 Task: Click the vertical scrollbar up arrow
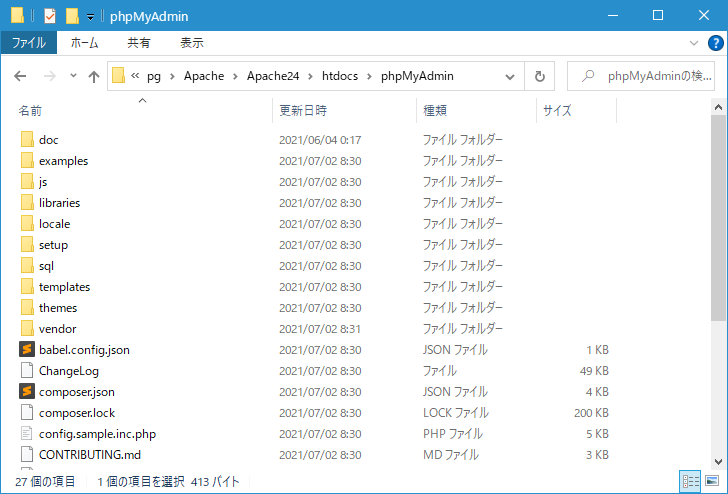(718, 108)
